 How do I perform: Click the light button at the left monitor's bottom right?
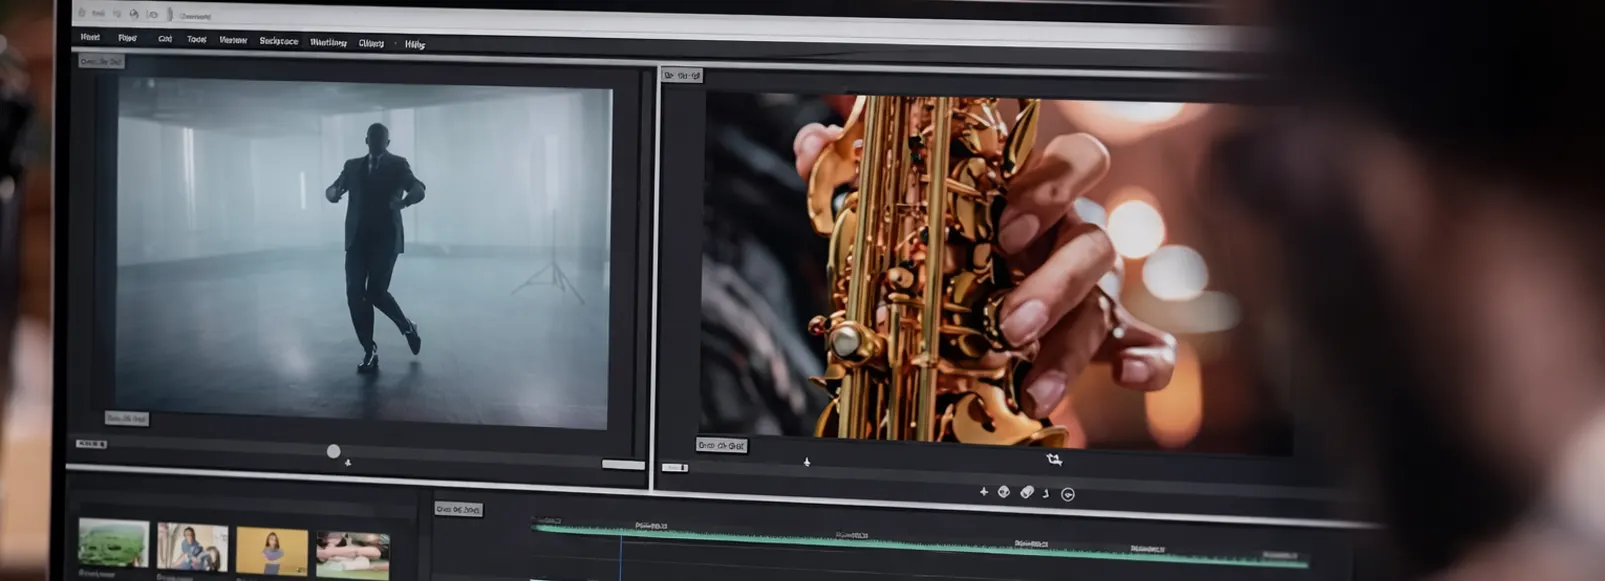pos(623,465)
